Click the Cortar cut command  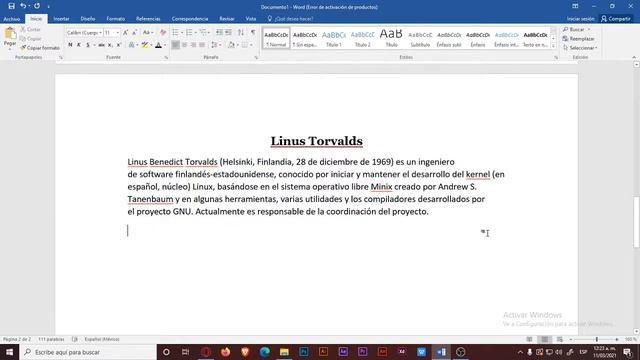pos(31,29)
